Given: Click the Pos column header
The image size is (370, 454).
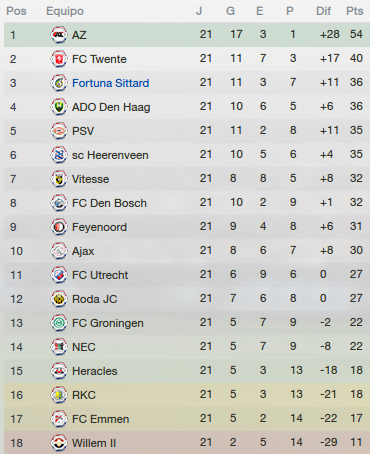Looking at the screenshot, I should pyautogui.click(x=16, y=11).
